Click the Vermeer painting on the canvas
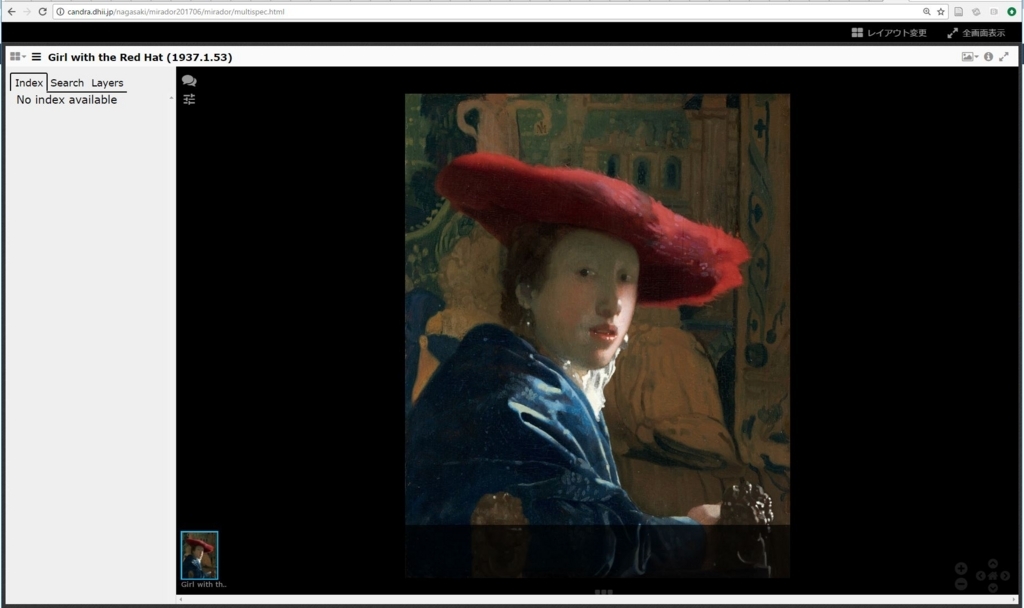1024x608 pixels. [x=597, y=336]
